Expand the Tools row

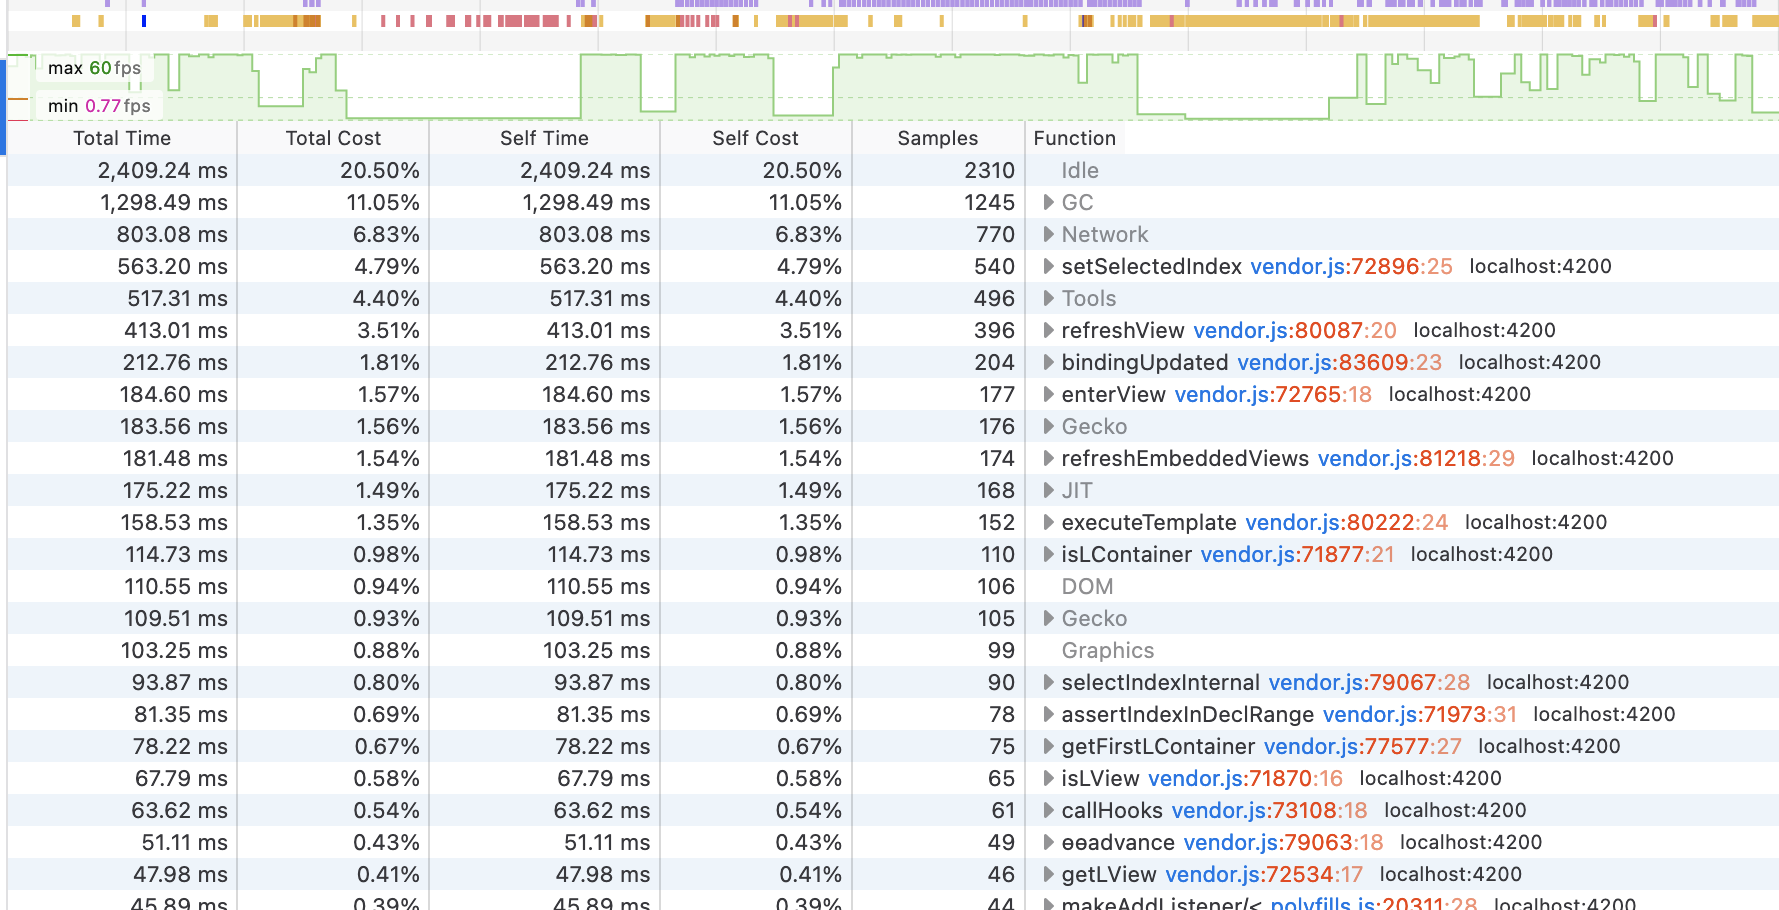pos(1048,298)
